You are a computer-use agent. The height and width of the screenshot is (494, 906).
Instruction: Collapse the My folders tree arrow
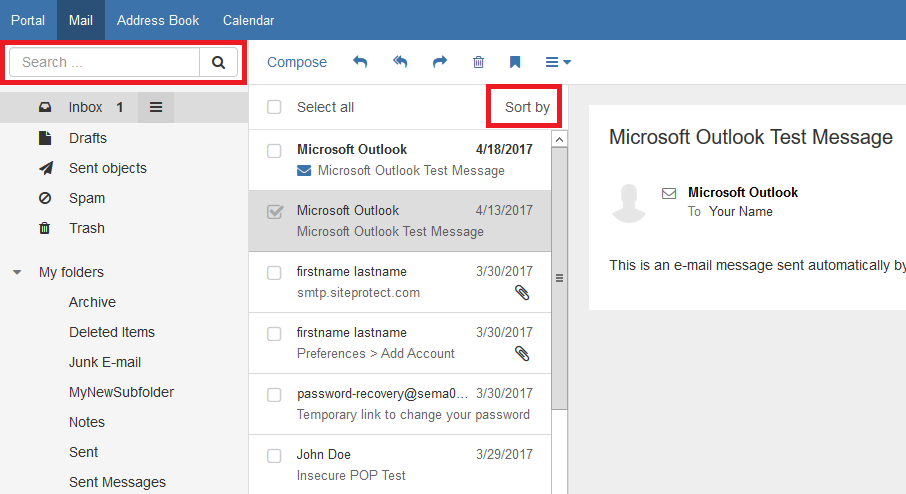(x=17, y=272)
